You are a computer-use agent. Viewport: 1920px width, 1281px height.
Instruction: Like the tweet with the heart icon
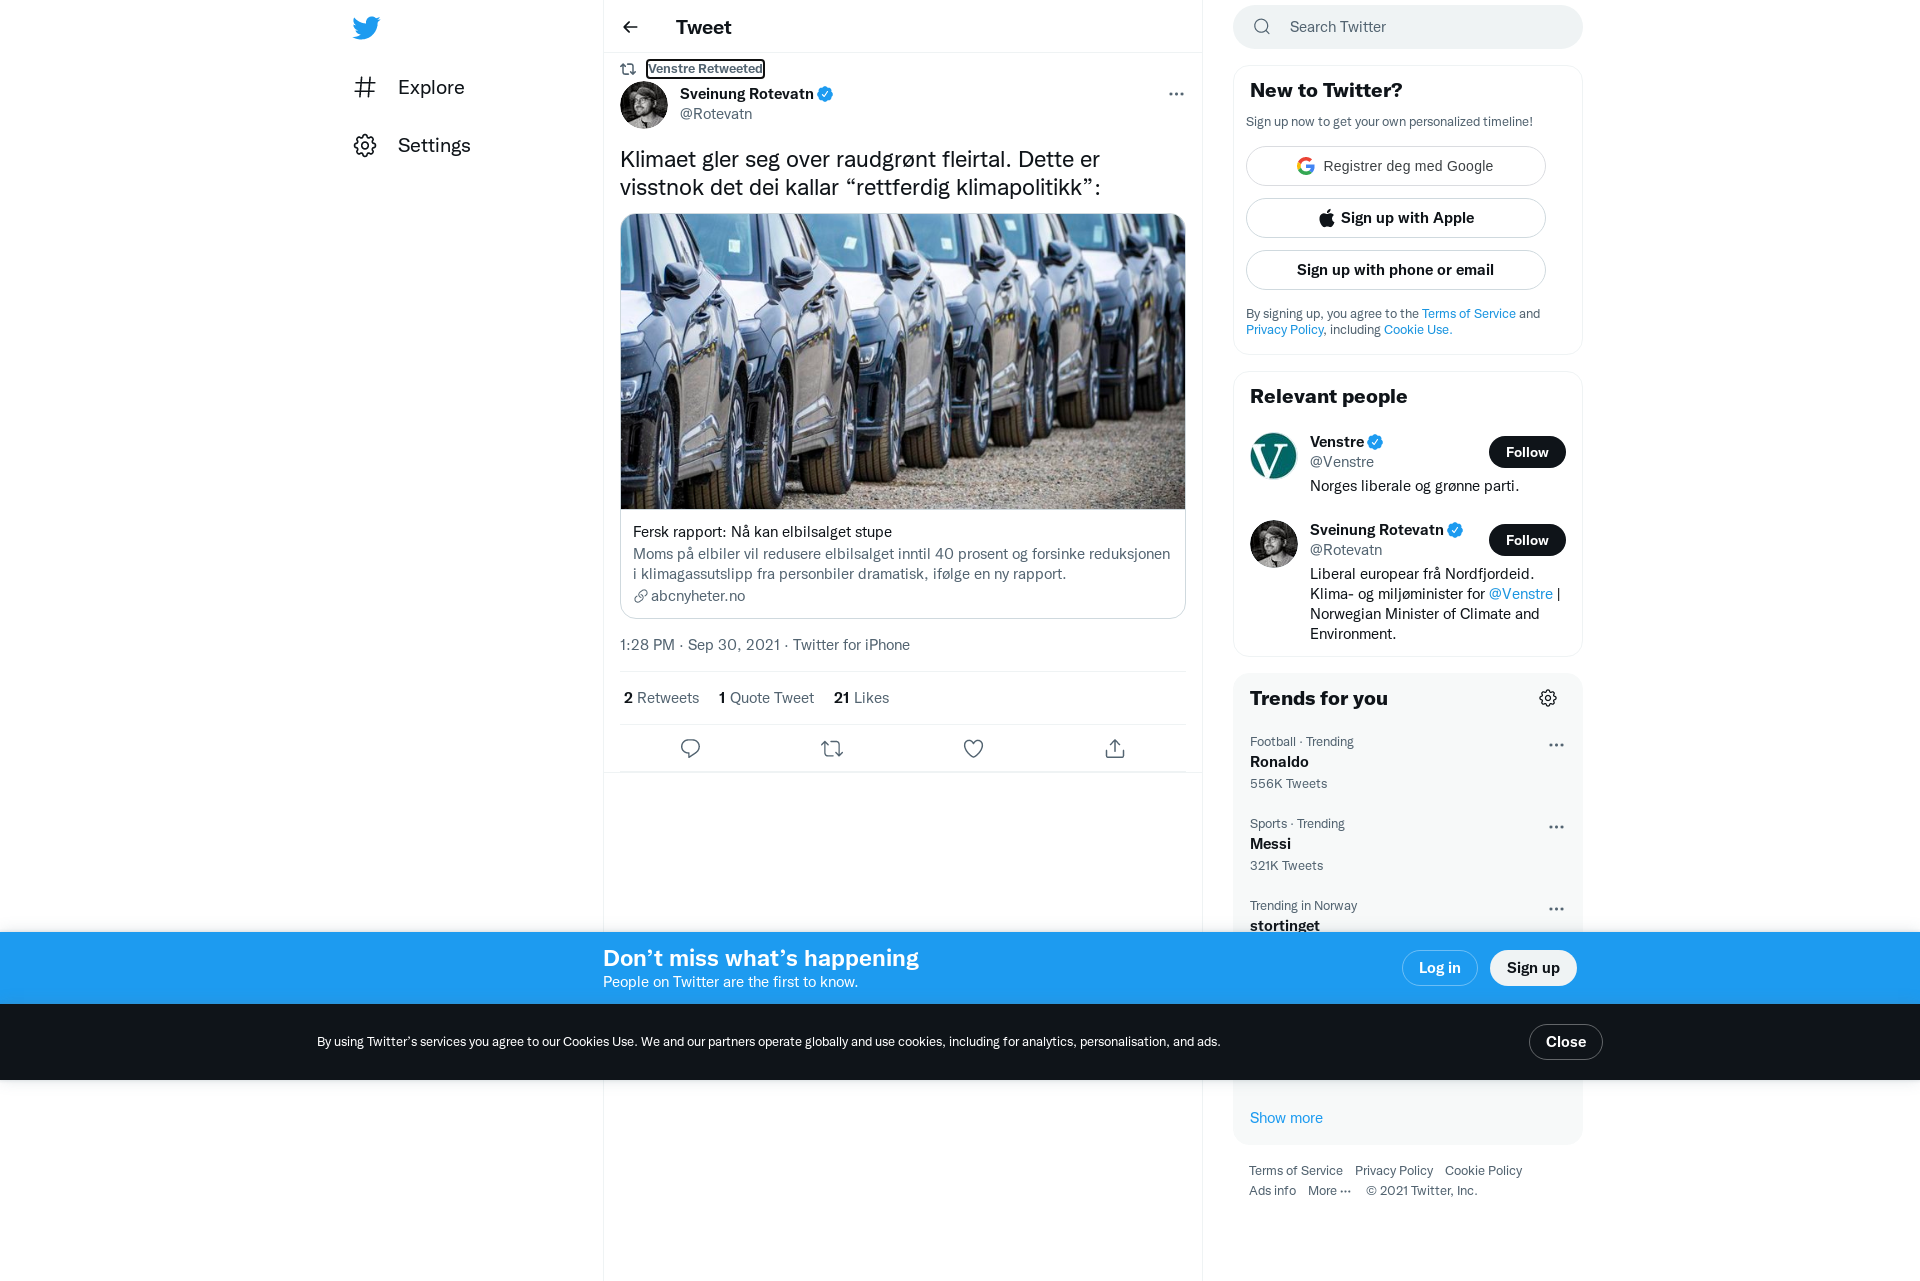pos(973,748)
